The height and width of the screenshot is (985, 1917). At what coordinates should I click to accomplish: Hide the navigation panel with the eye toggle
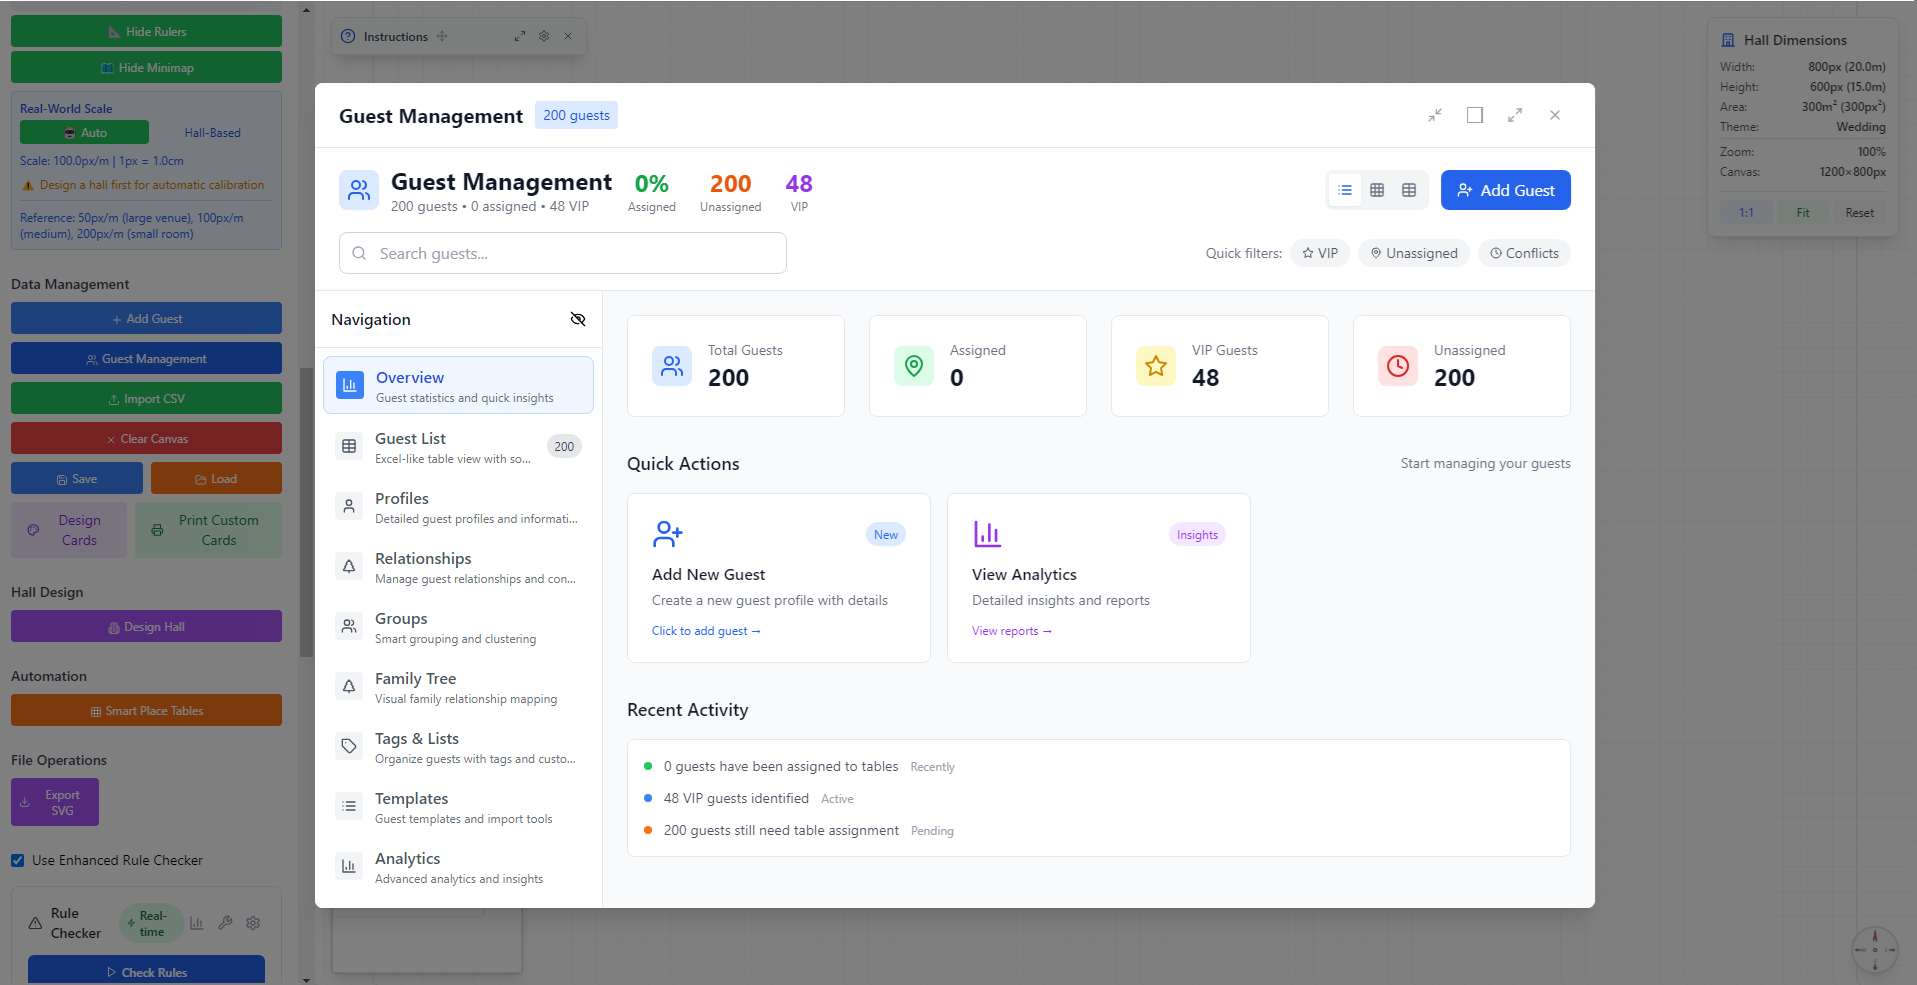pyautogui.click(x=578, y=319)
